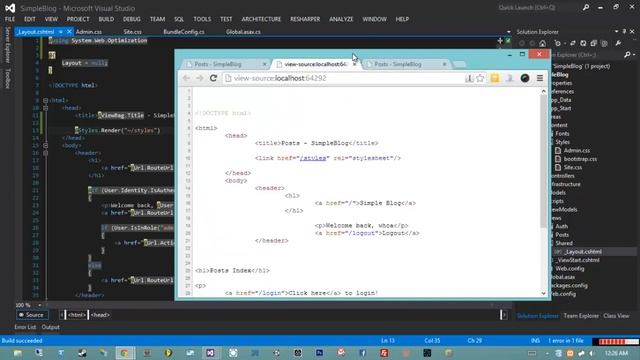The image size is (640, 360).
Task: Open the Error List tab
Action: (25, 327)
